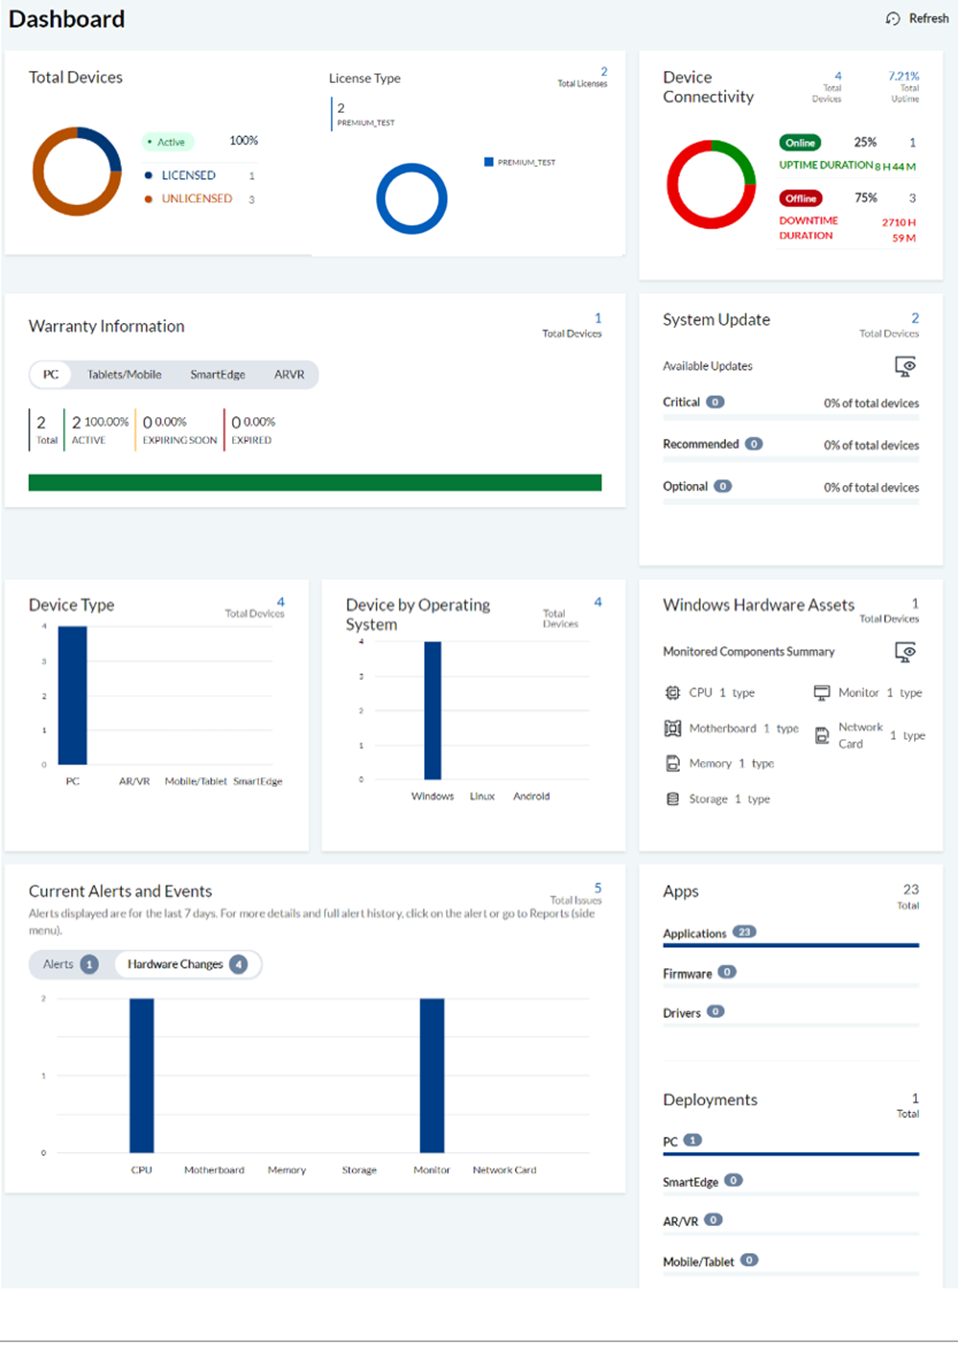Click the Network Card axis label
This screenshot has height=1350, width=958.
[504, 1170]
